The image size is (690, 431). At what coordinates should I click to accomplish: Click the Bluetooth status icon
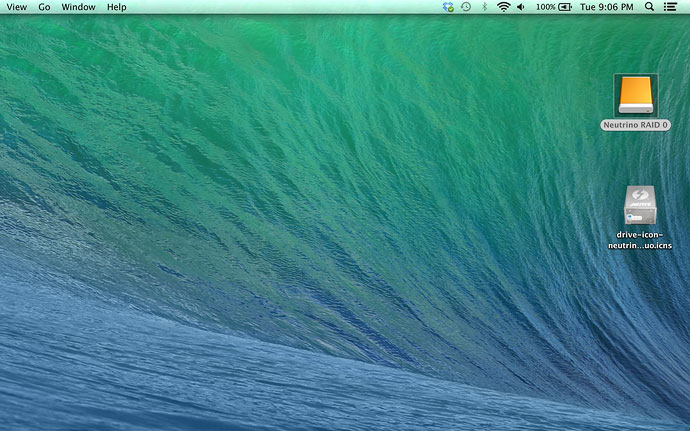coord(485,7)
